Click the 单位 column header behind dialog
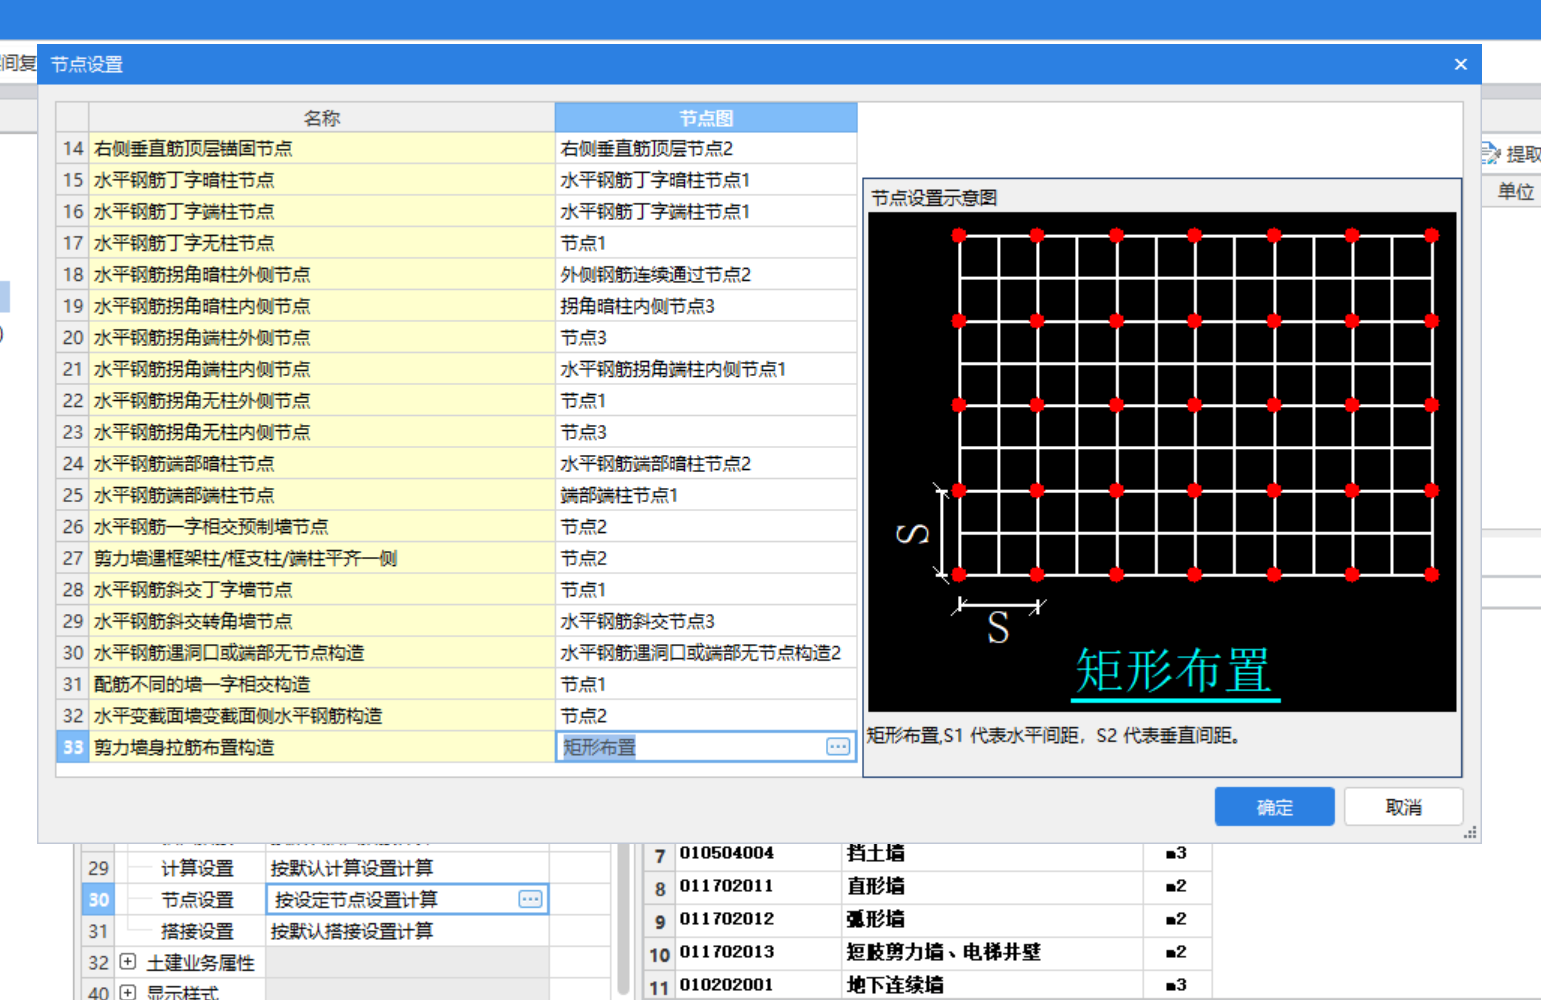Image resolution: width=1541 pixels, height=1000 pixels. click(x=1515, y=191)
